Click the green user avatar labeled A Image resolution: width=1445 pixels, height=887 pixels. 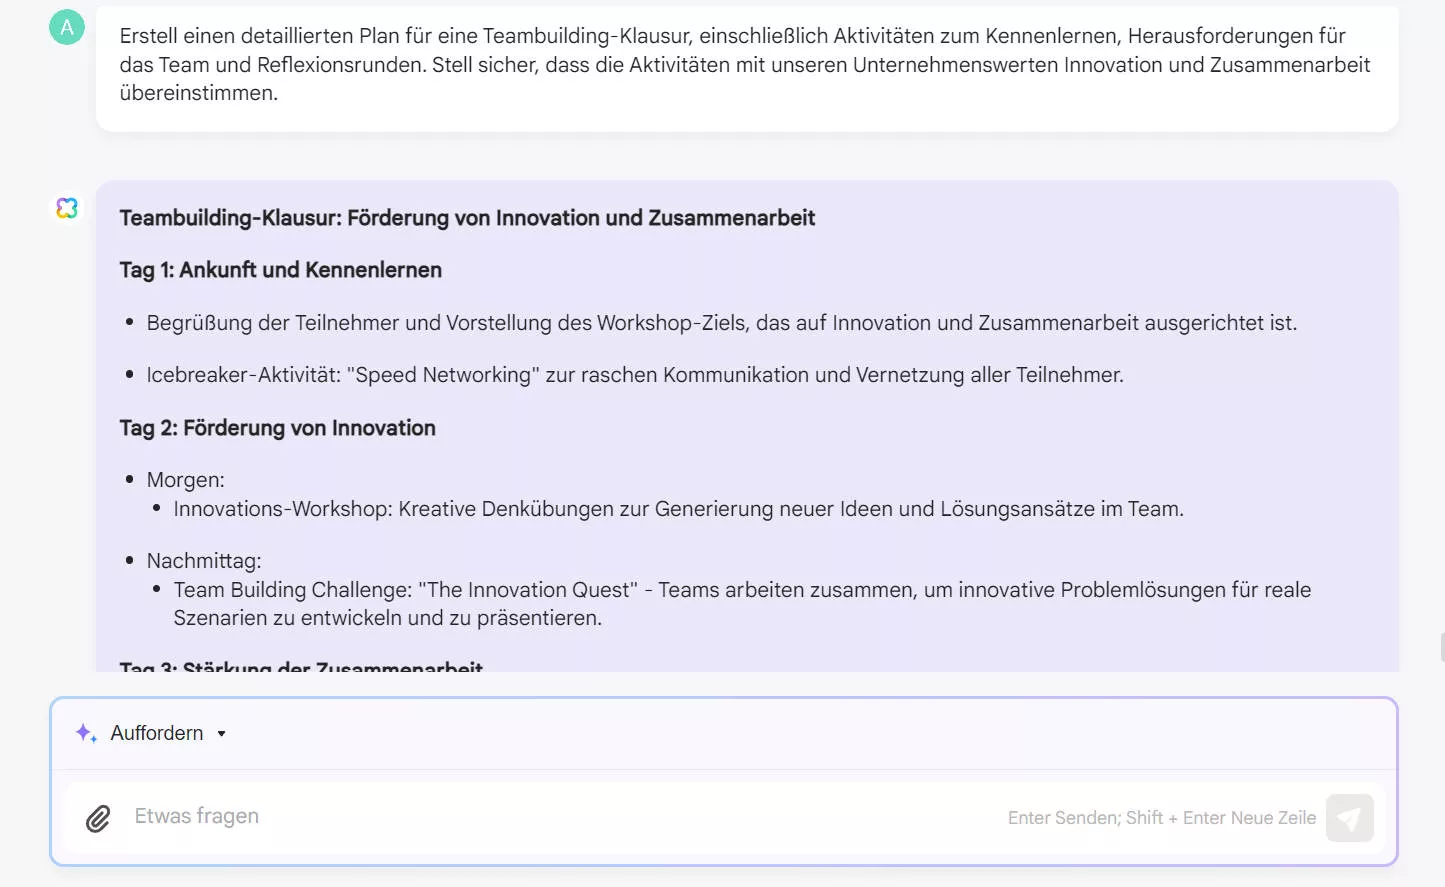[x=66, y=27]
